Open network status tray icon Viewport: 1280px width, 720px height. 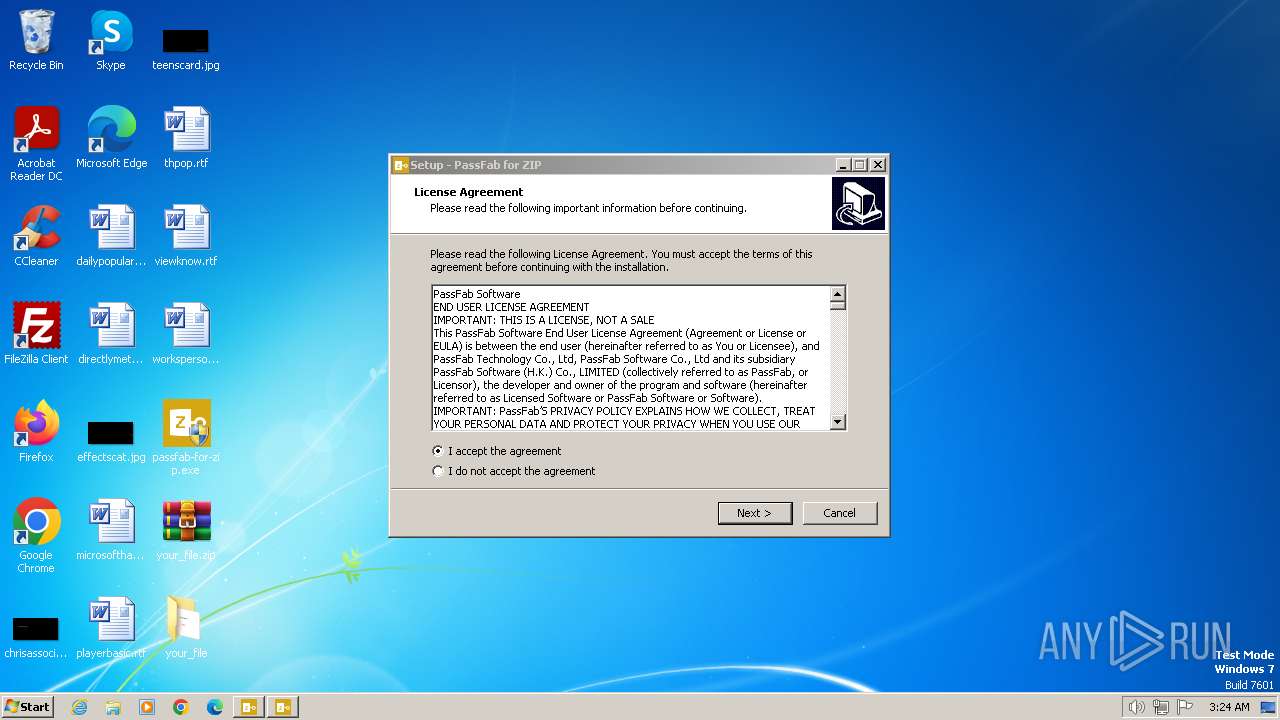pyautogui.click(x=1161, y=707)
